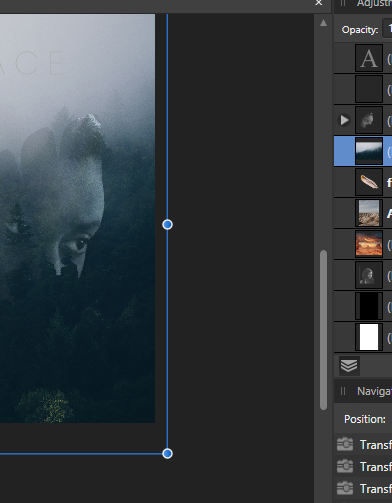
Task: Select the desert landscape layer thumbnail
Action: (x=369, y=213)
